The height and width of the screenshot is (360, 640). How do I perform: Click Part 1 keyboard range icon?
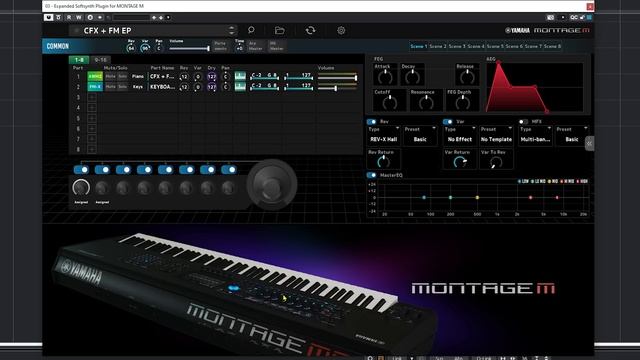click(x=240, y=76)
